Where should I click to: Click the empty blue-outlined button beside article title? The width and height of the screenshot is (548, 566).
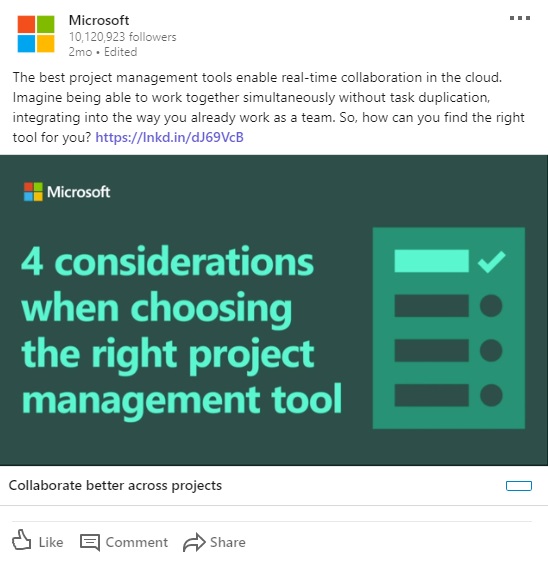click(x=519, y=486)
